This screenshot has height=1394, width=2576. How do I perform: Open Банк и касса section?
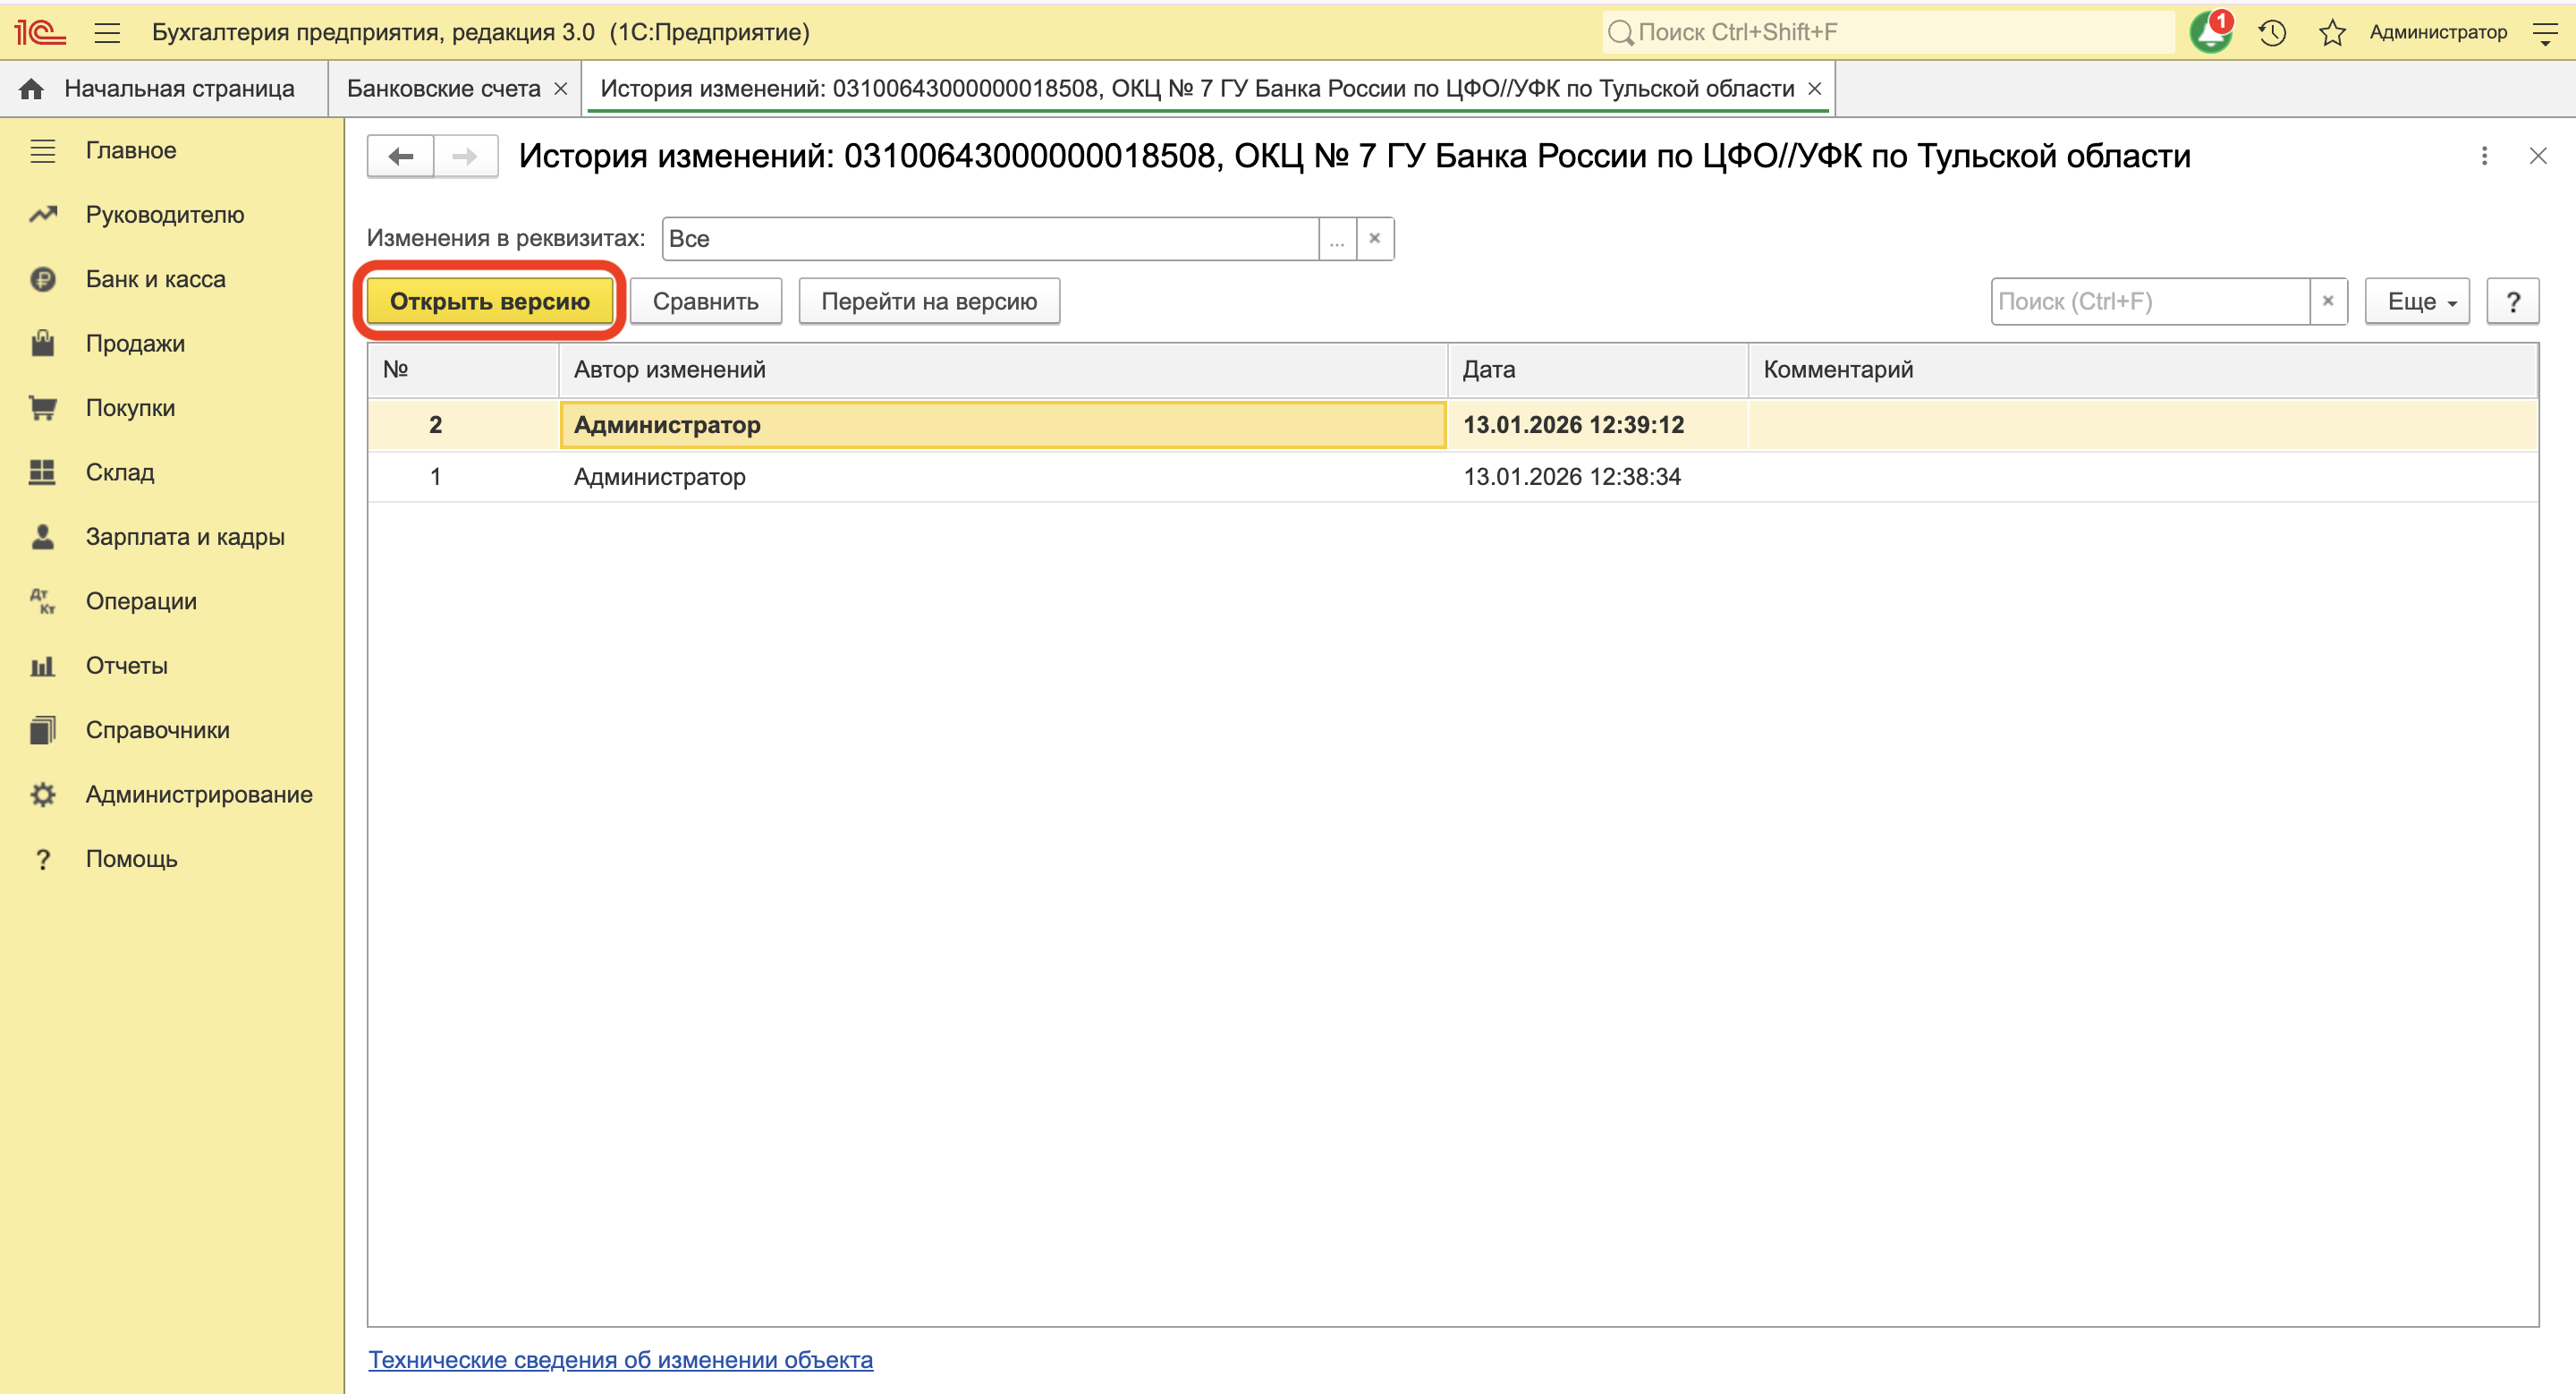pyautogui.click(x=155, y=279)
